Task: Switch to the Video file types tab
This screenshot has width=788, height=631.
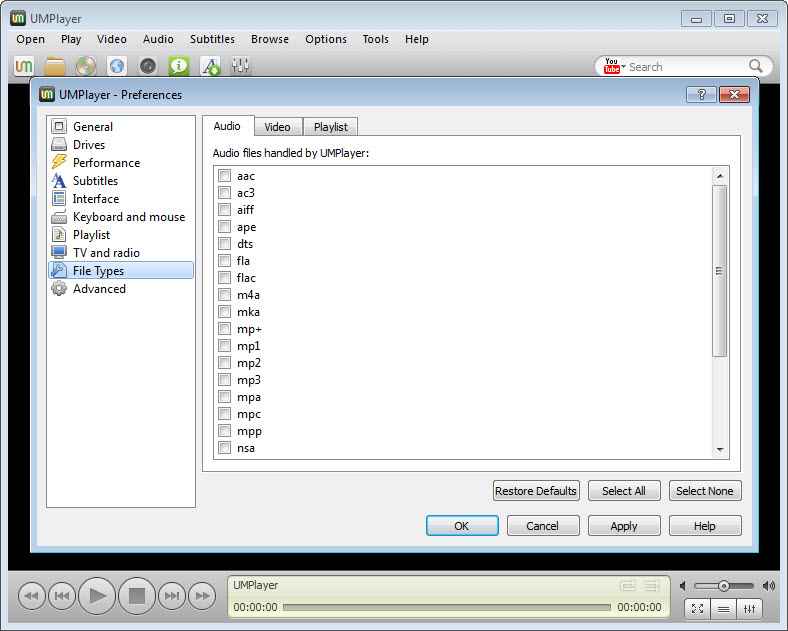Action: (x=277, y=127)
